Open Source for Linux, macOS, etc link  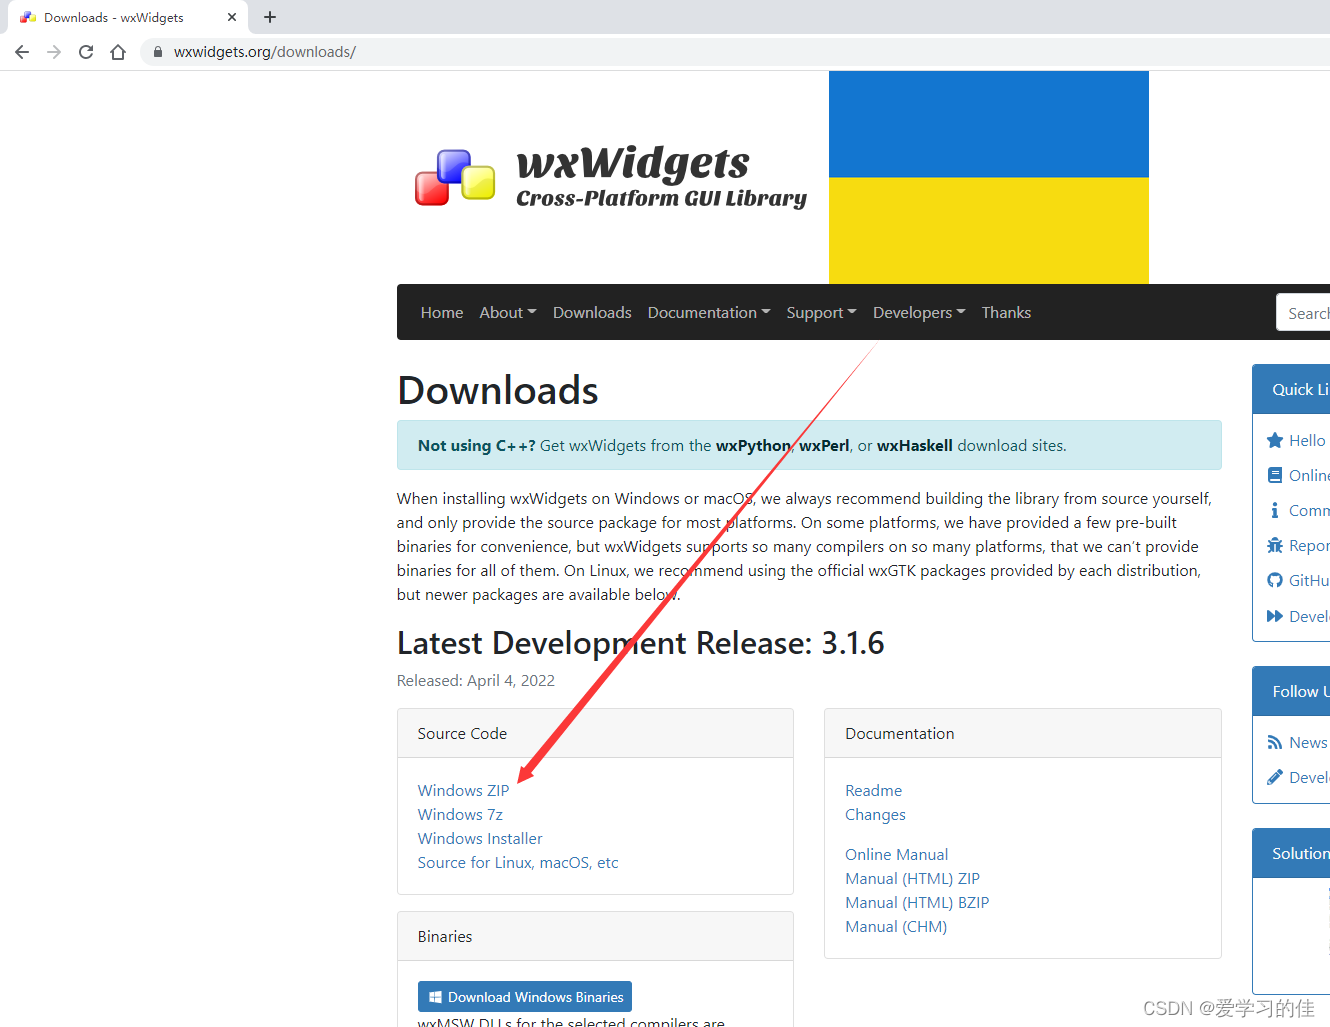pyautogui.click(x=518, y=862)
